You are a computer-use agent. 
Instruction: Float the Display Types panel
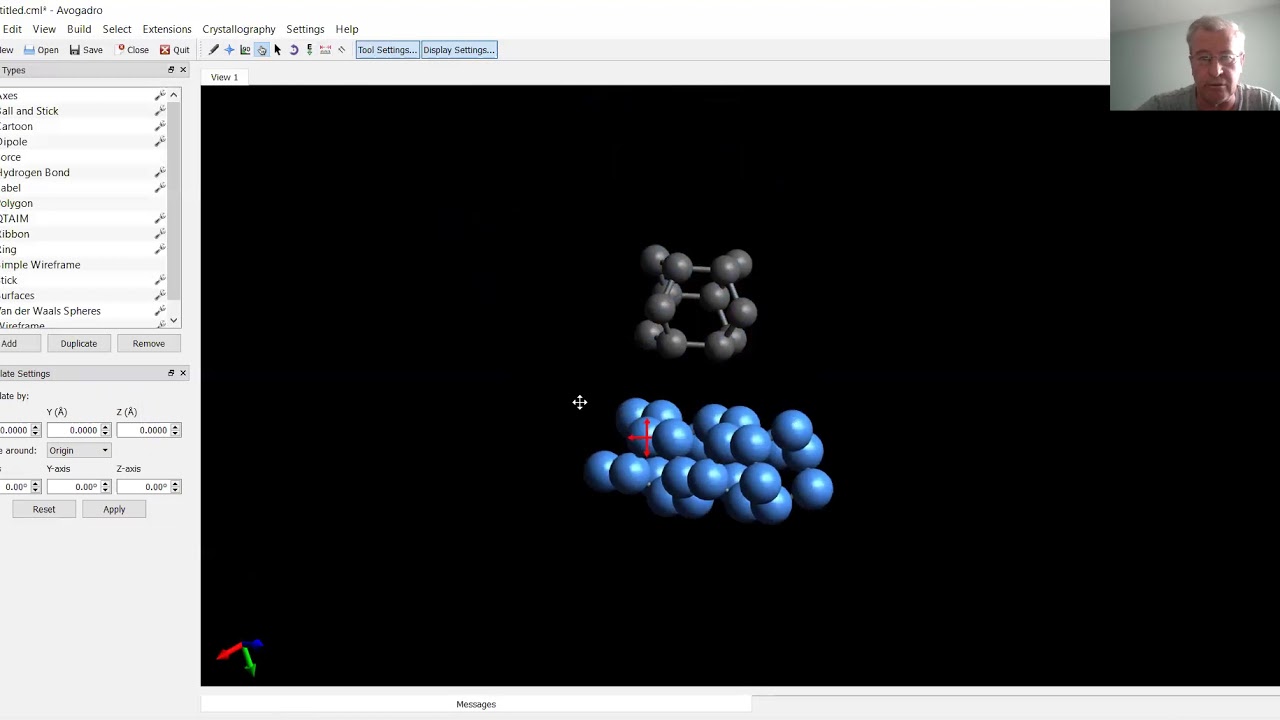point(170,70)
